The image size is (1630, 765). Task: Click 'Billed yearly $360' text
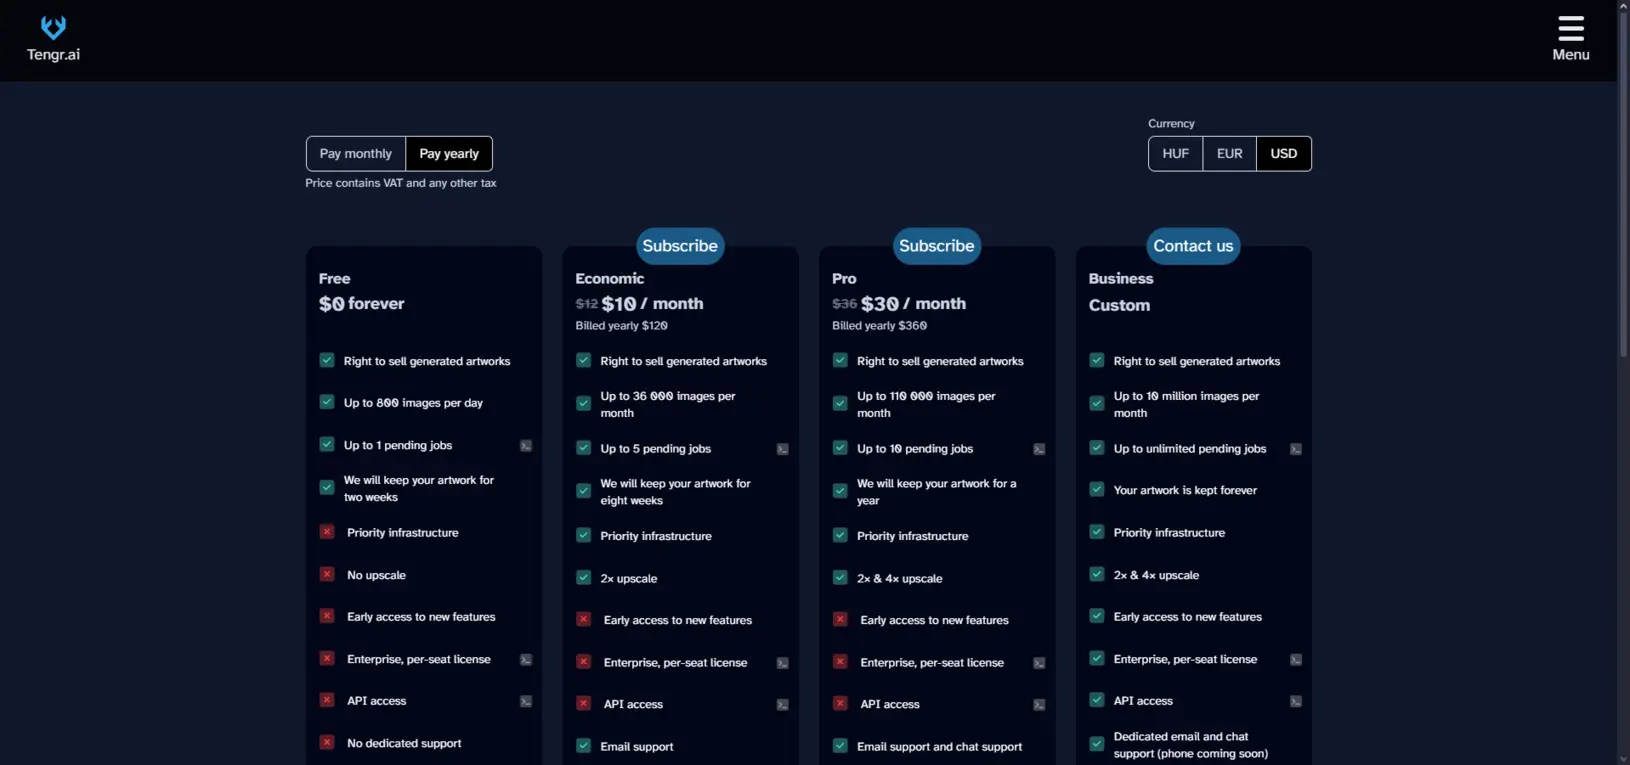tap(880, 326)
